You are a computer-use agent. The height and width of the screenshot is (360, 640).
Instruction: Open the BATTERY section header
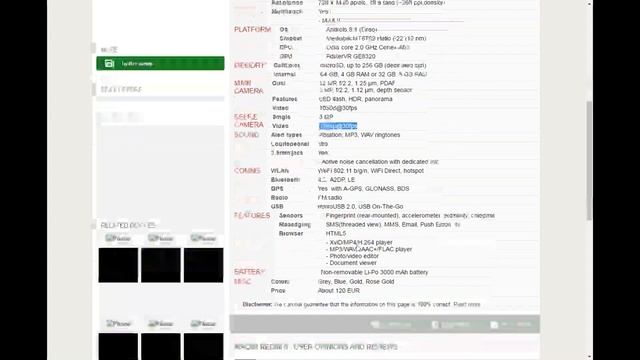click(x=249, y=272)
